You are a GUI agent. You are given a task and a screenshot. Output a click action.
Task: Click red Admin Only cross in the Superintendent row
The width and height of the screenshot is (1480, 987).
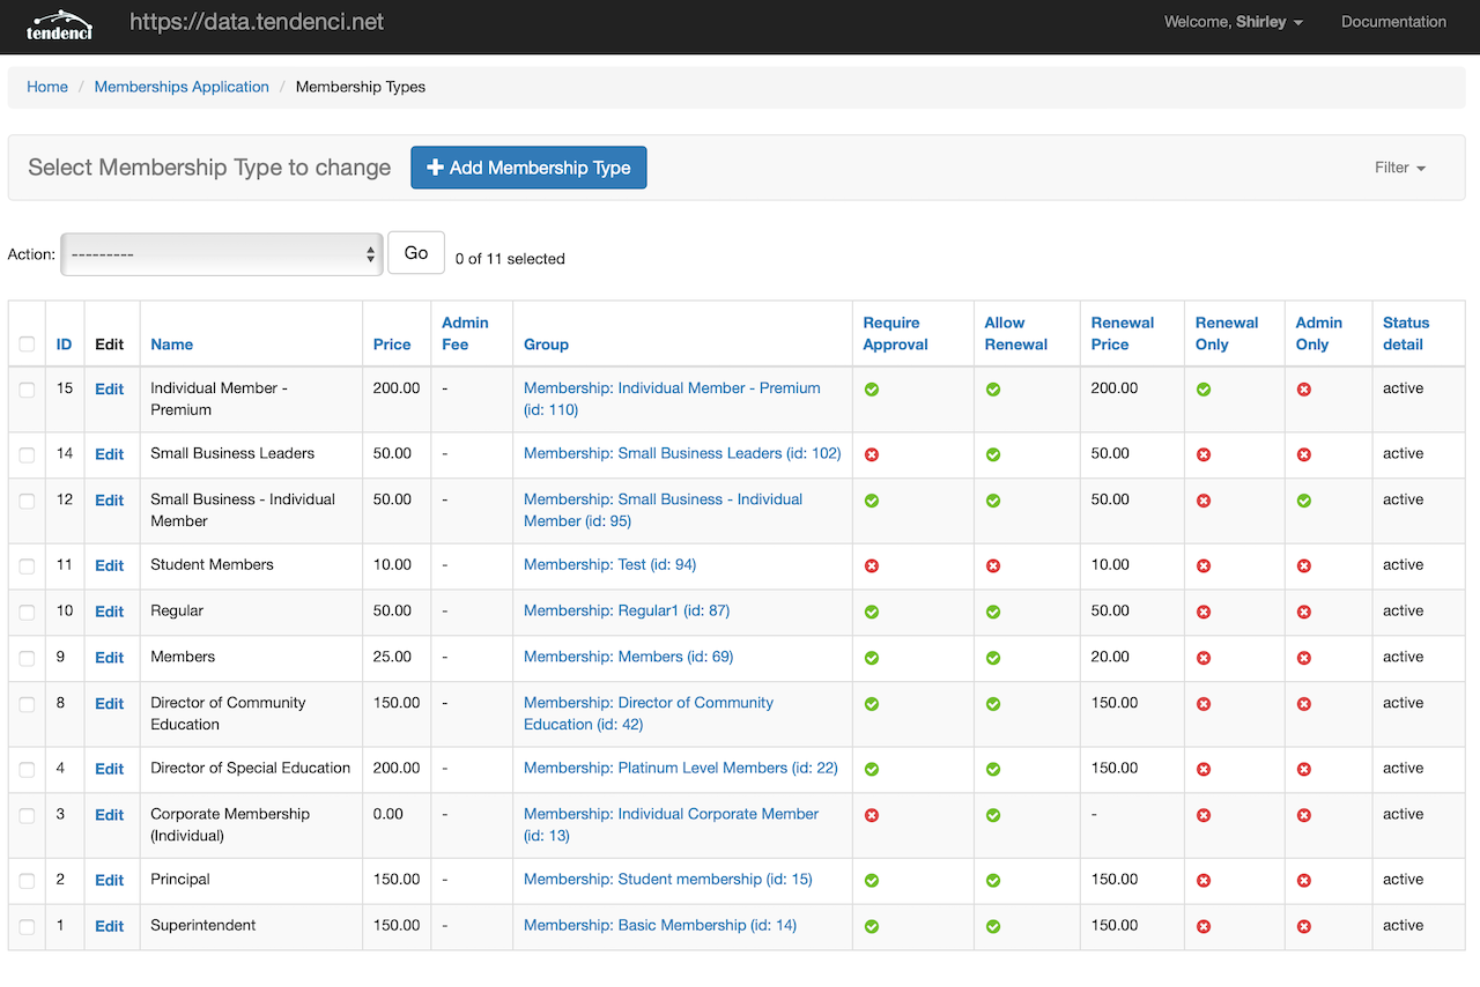pos(1303,926)
